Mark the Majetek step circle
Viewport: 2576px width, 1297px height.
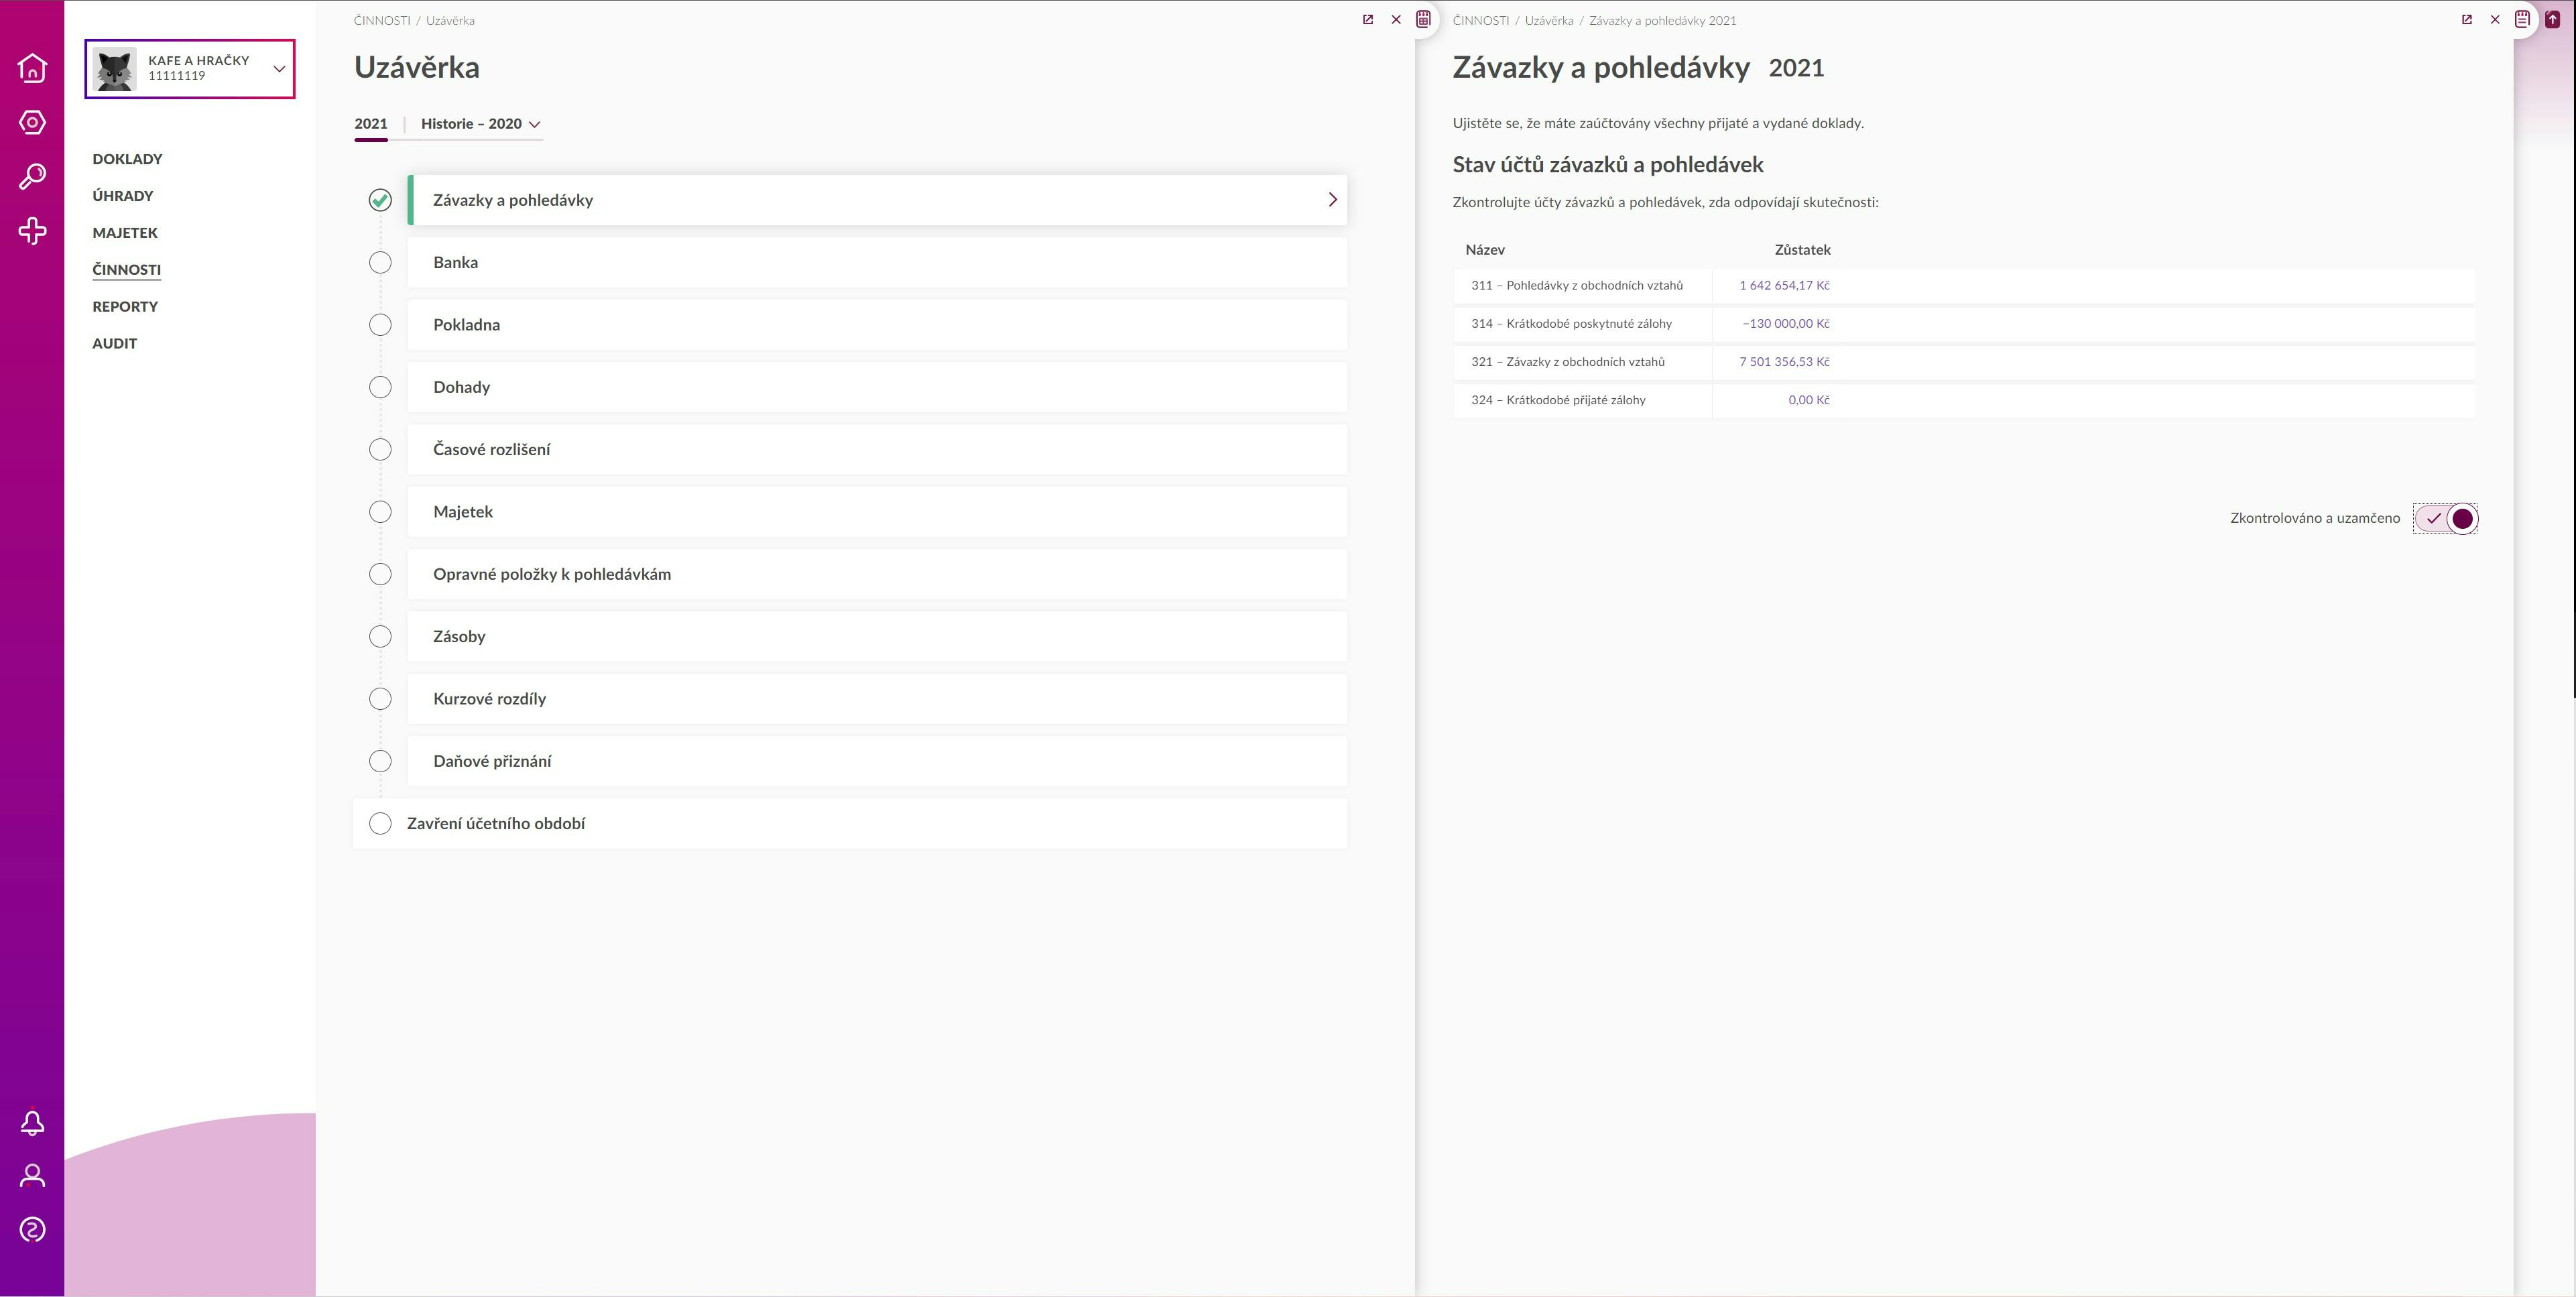point(380,512)
